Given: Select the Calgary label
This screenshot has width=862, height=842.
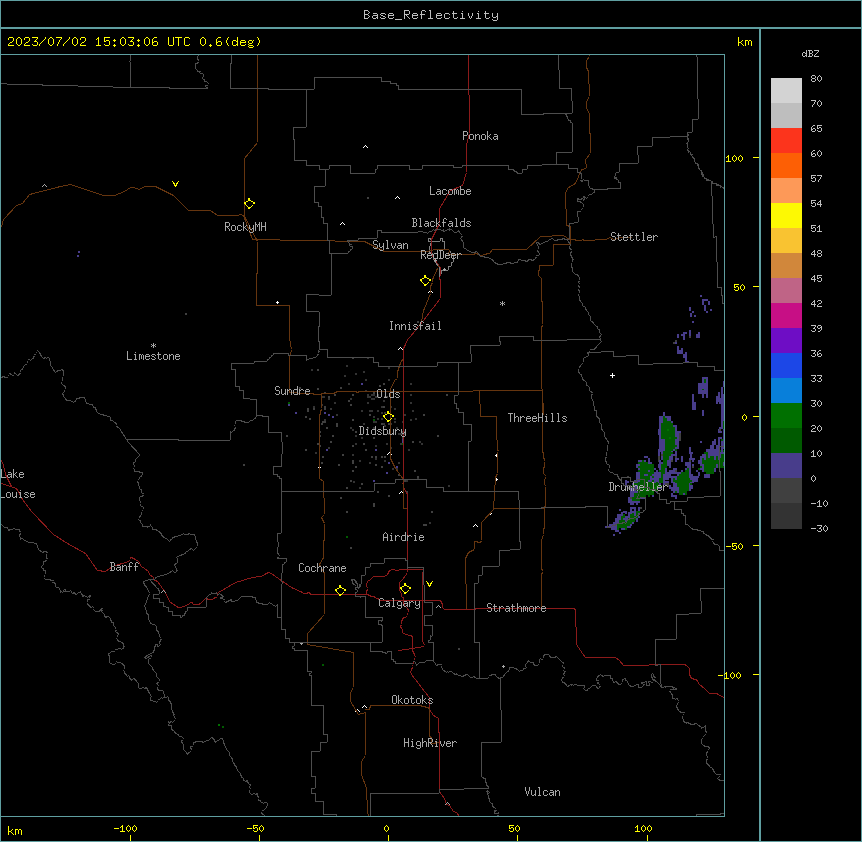Looking at the screenshot, I should [399, 603].
